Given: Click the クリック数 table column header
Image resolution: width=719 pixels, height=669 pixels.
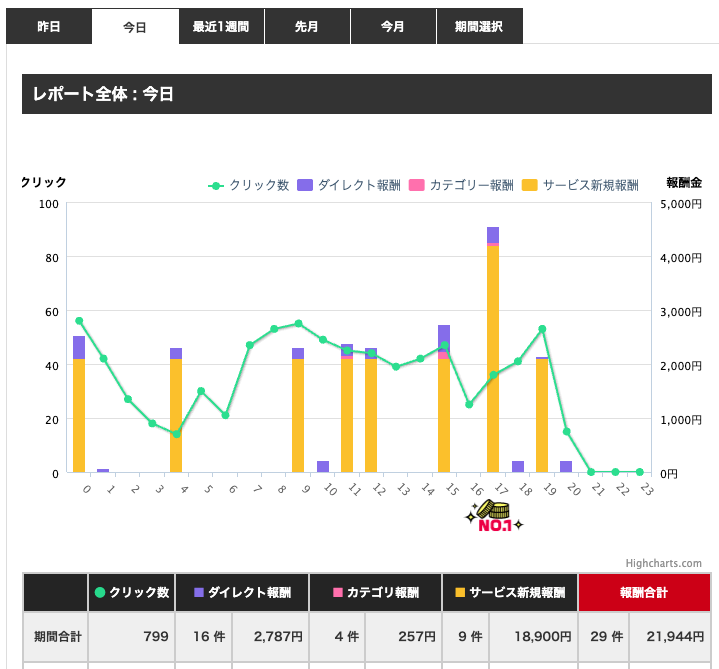Looking at the screenshot, I should tap(132, 592).
